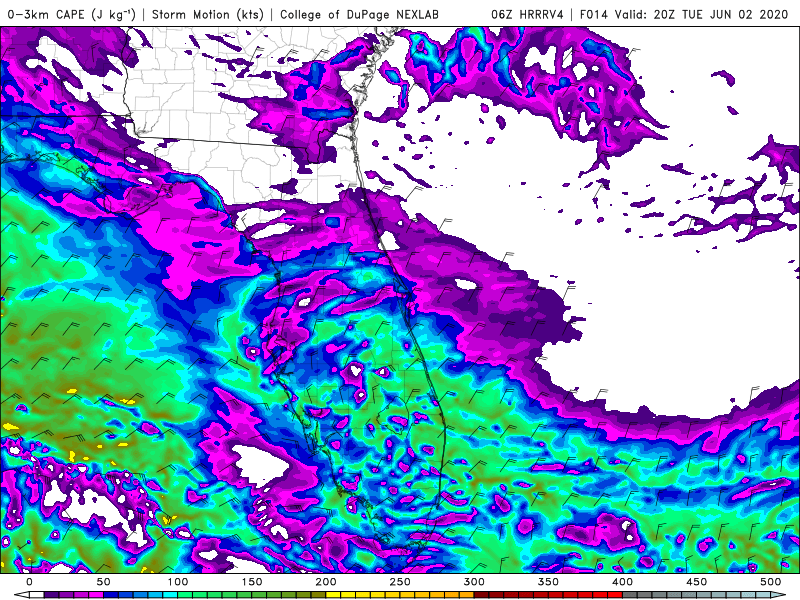
Task: Click the "100" value on the color scale
Action: click(178, 582)
